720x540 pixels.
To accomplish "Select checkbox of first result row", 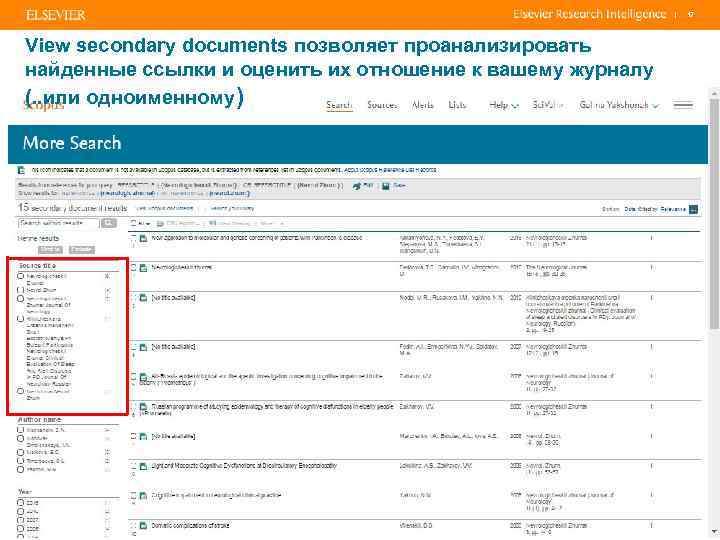I will click(134, 238).
